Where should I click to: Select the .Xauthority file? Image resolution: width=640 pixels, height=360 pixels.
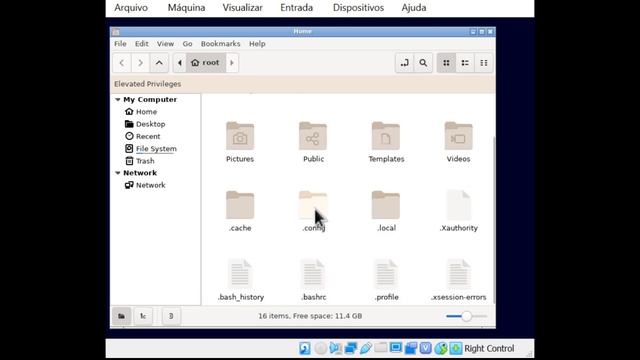click(x=458, y=211)
